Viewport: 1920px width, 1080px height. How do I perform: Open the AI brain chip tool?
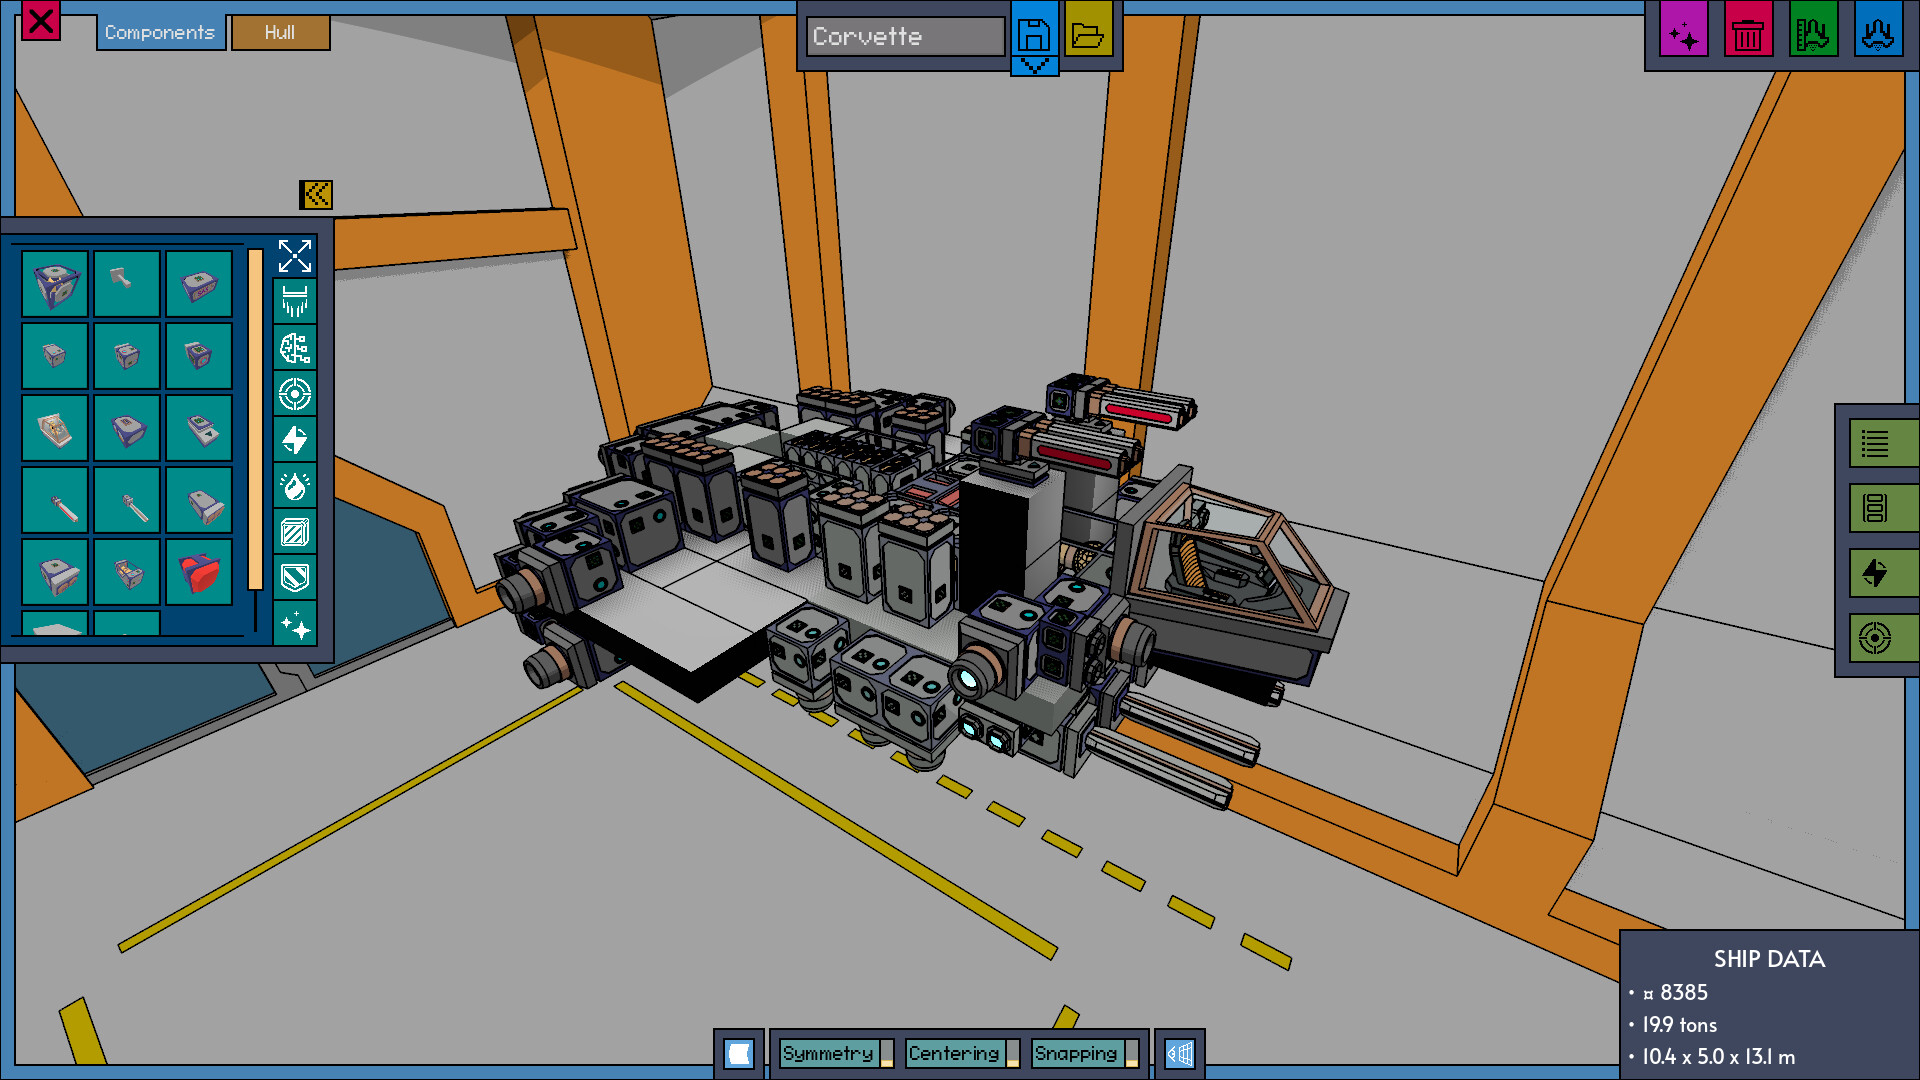[295, 348]
